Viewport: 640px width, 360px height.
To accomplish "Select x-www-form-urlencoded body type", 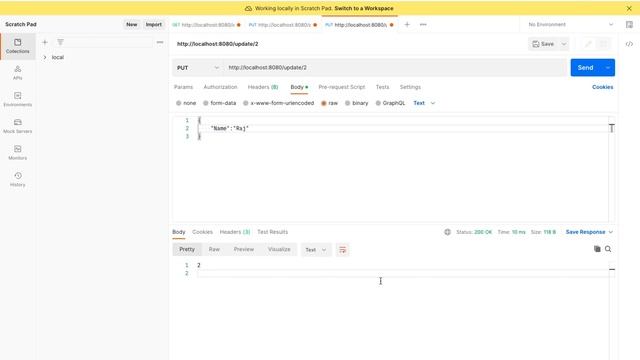I will tap(278, 103).
